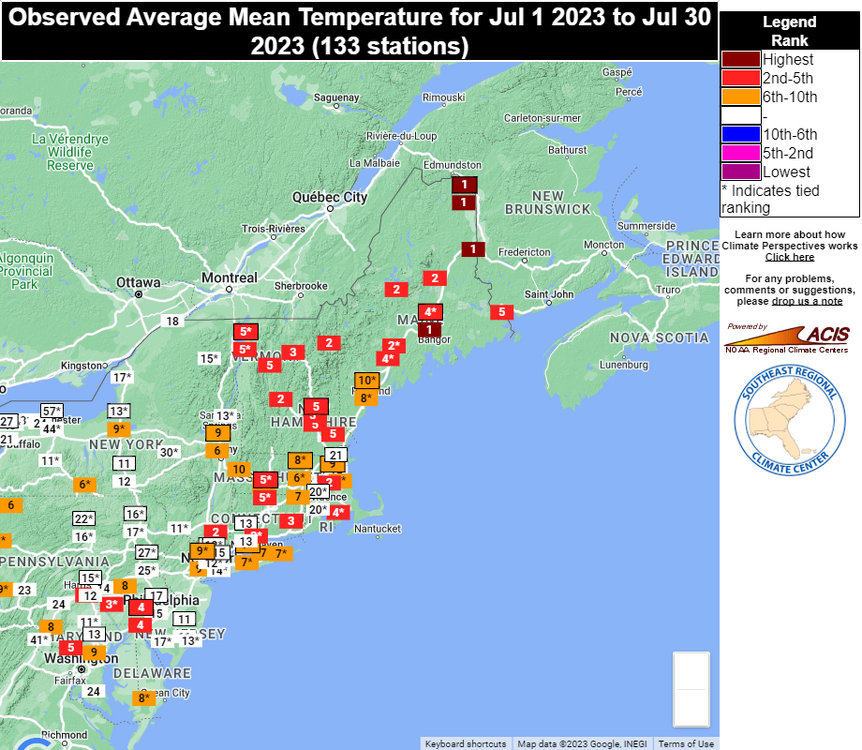The image size is (862, 750).
Task: Select the white marker 24 near Fairfax
Action: [x=93, y=691]
